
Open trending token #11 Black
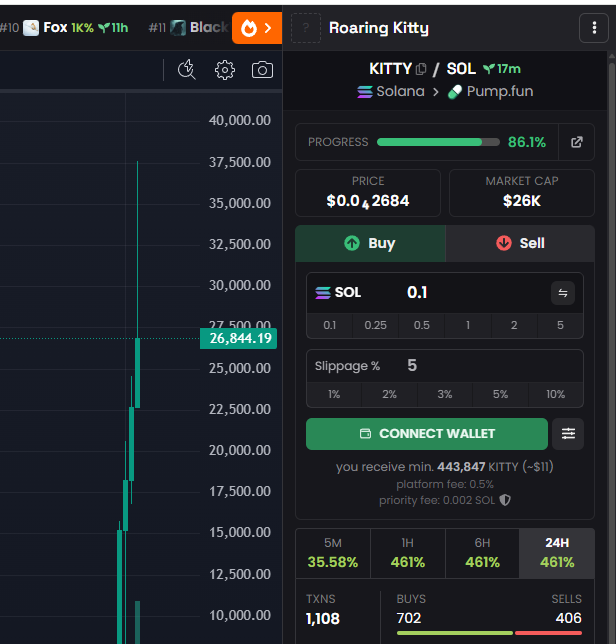(x=188, y=28)
